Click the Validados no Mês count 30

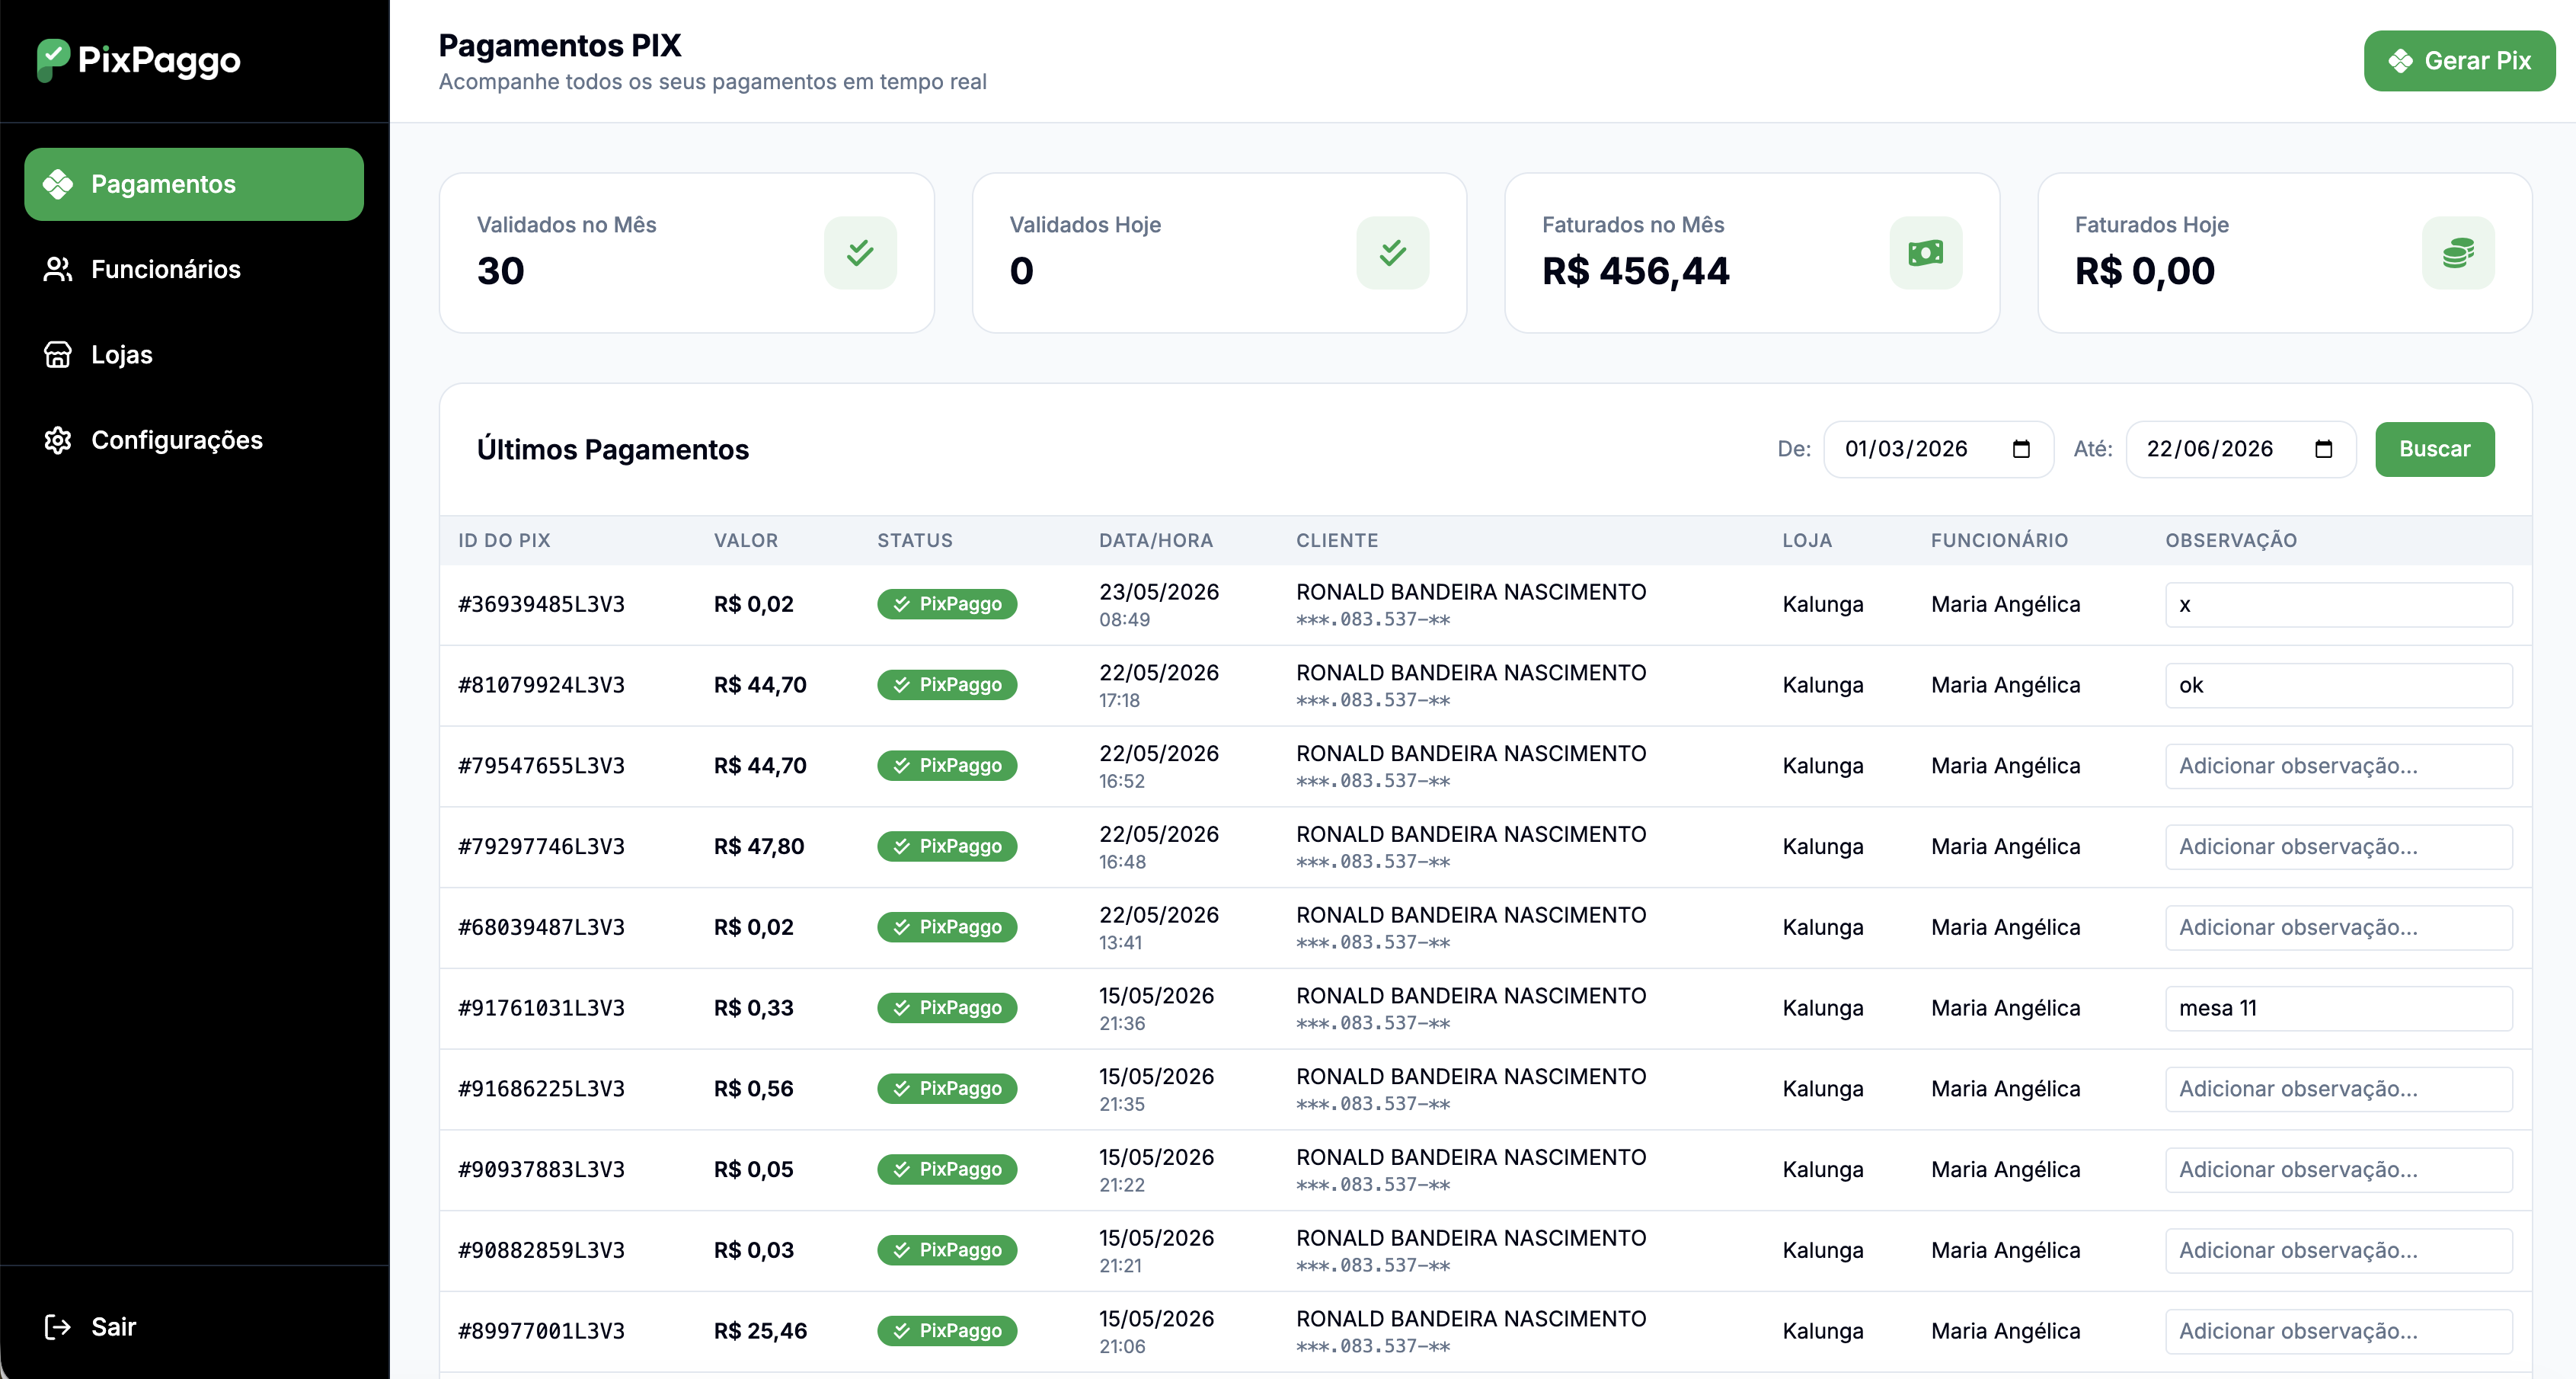(500, 271)
